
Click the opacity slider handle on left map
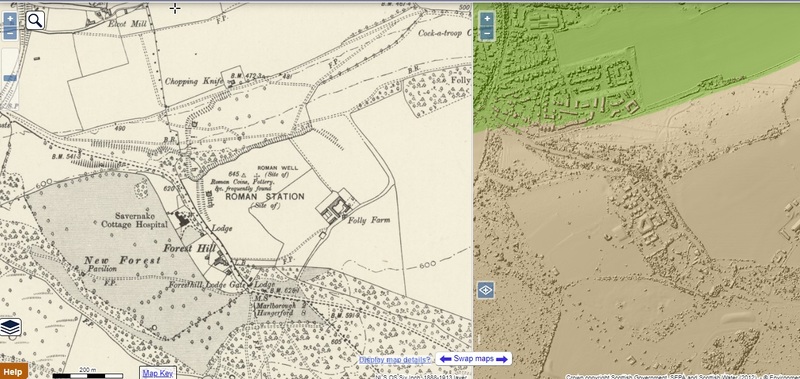pos(10,78)
